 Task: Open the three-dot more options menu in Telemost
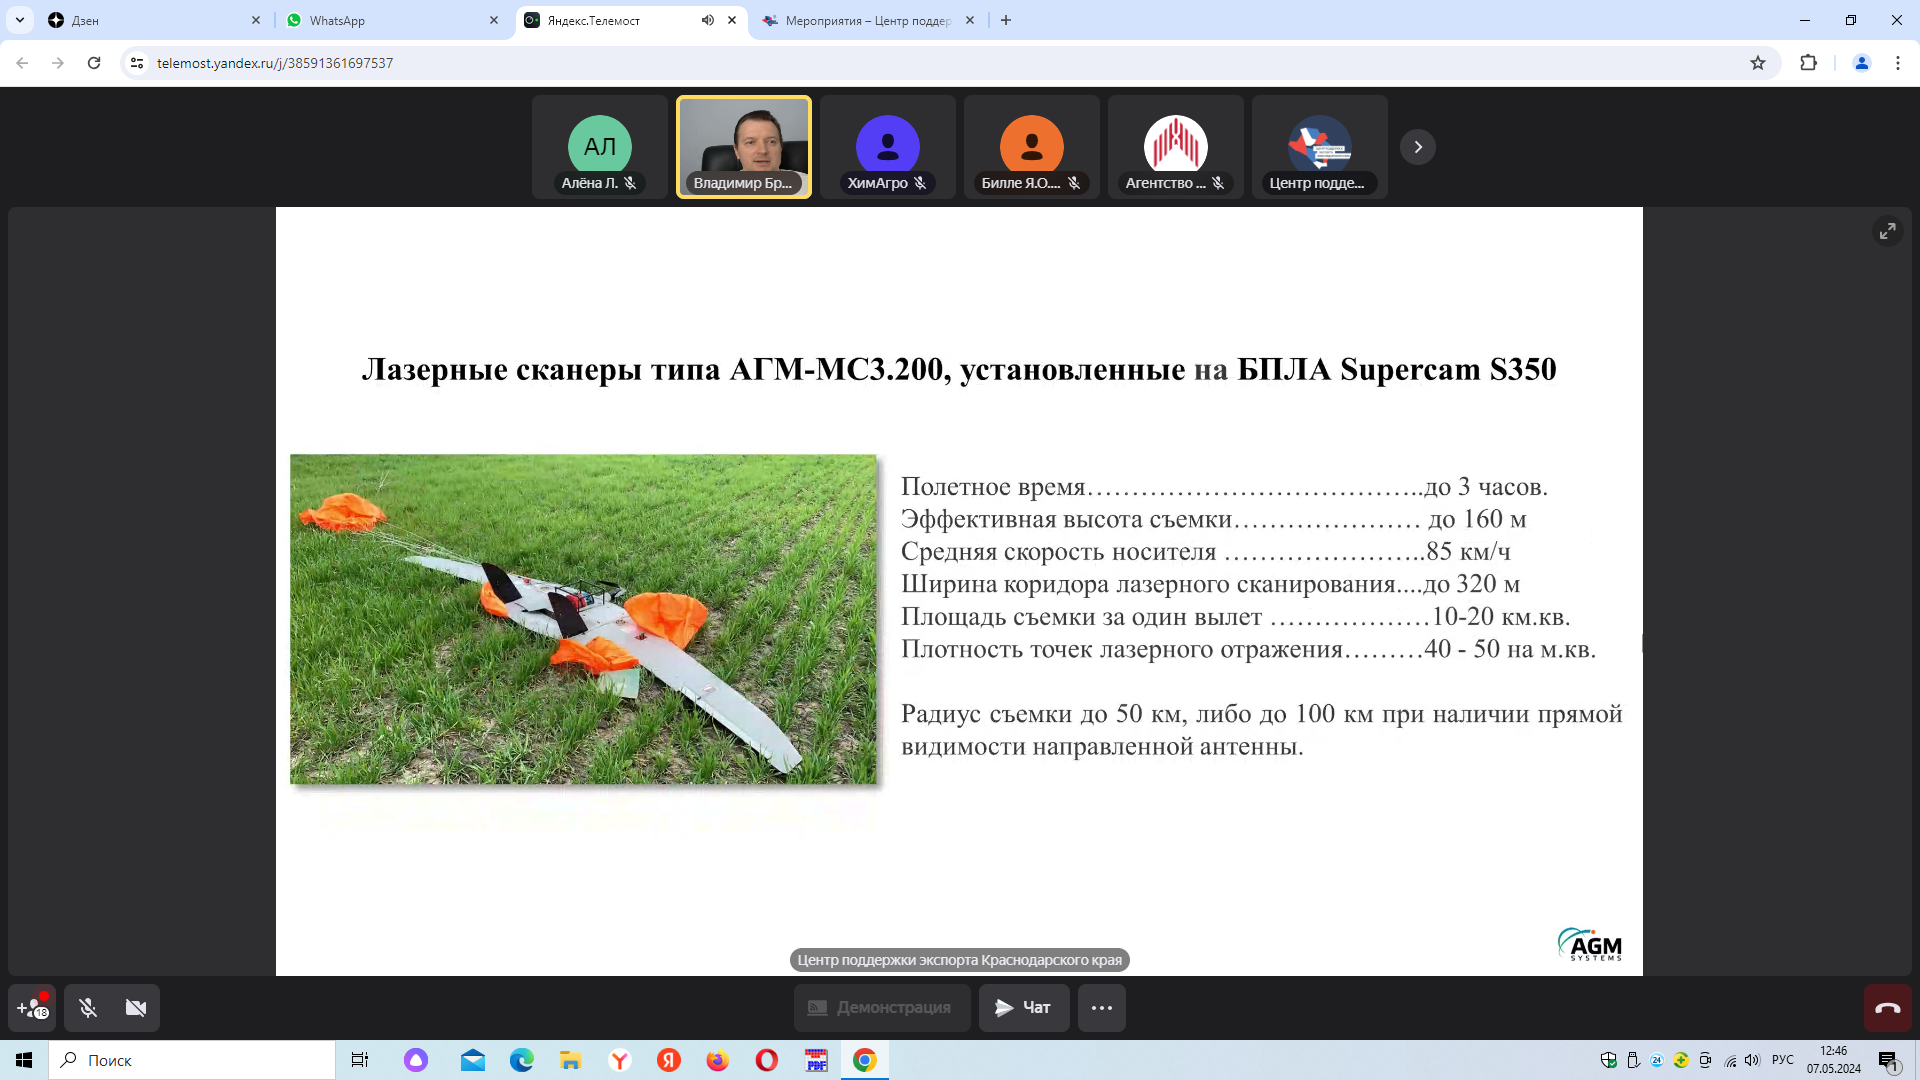coord(1102,1007)
